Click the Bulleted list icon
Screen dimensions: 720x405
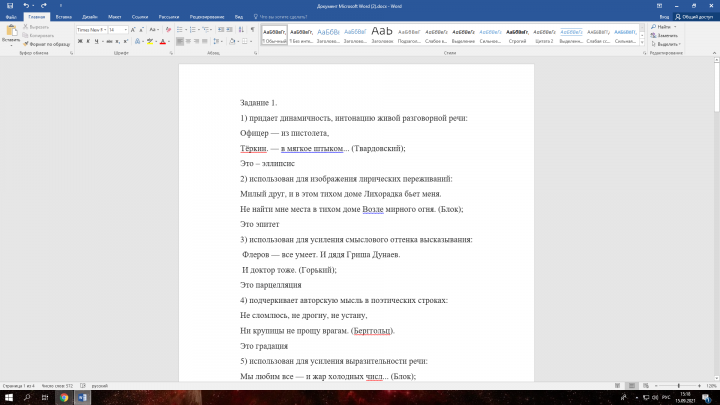[180, 29]
